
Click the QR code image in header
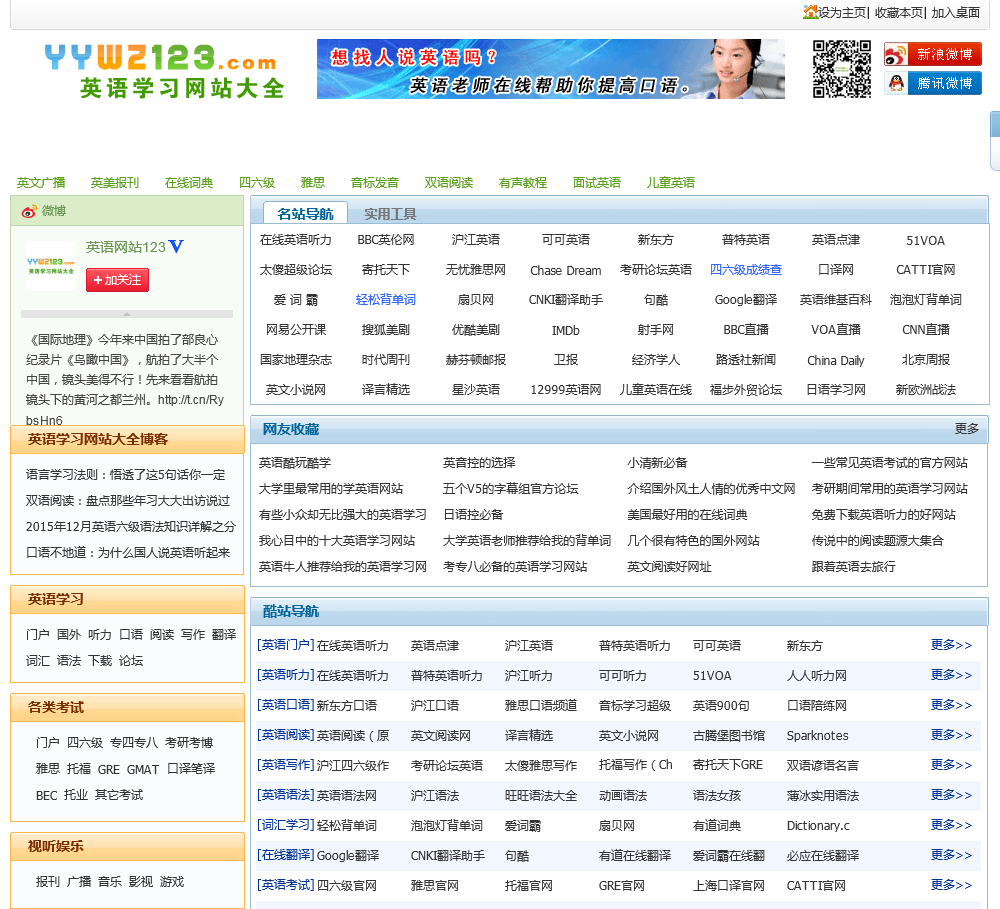tap(841, 69)
